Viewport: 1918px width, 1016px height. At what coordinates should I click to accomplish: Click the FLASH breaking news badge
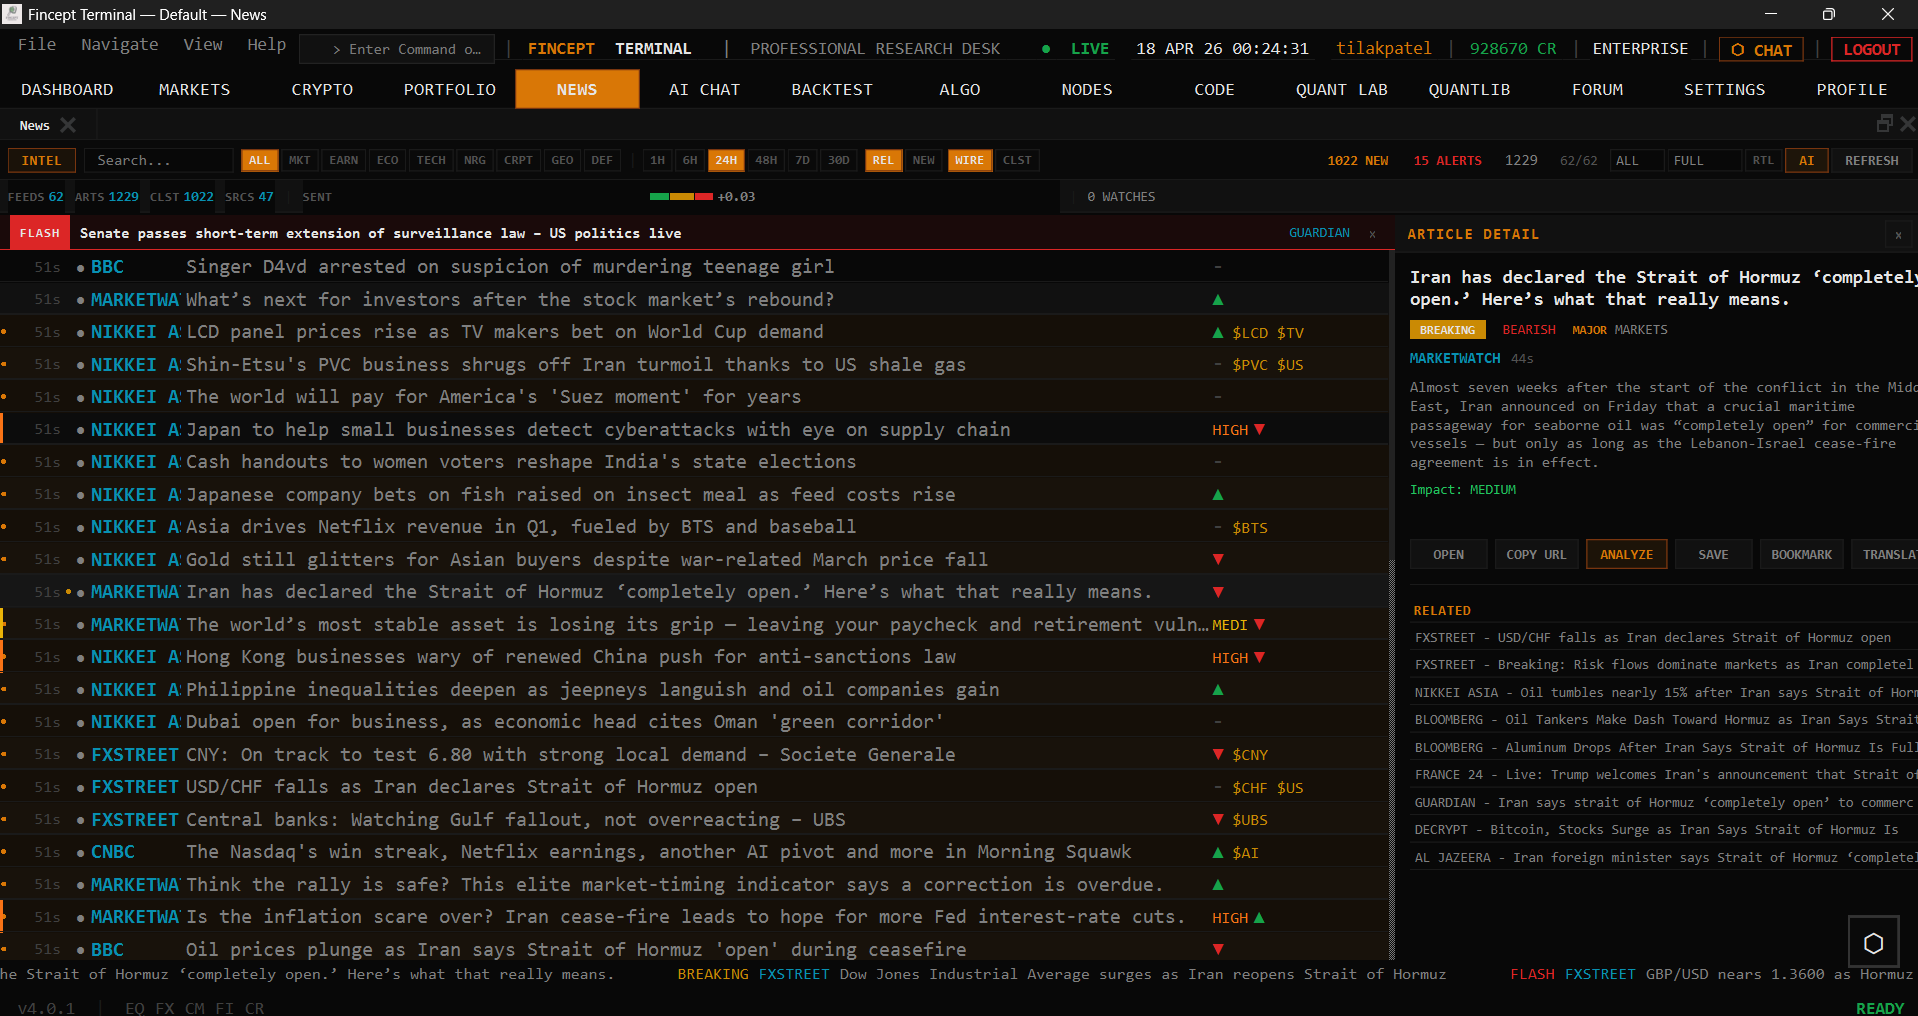tap(39, 232)
